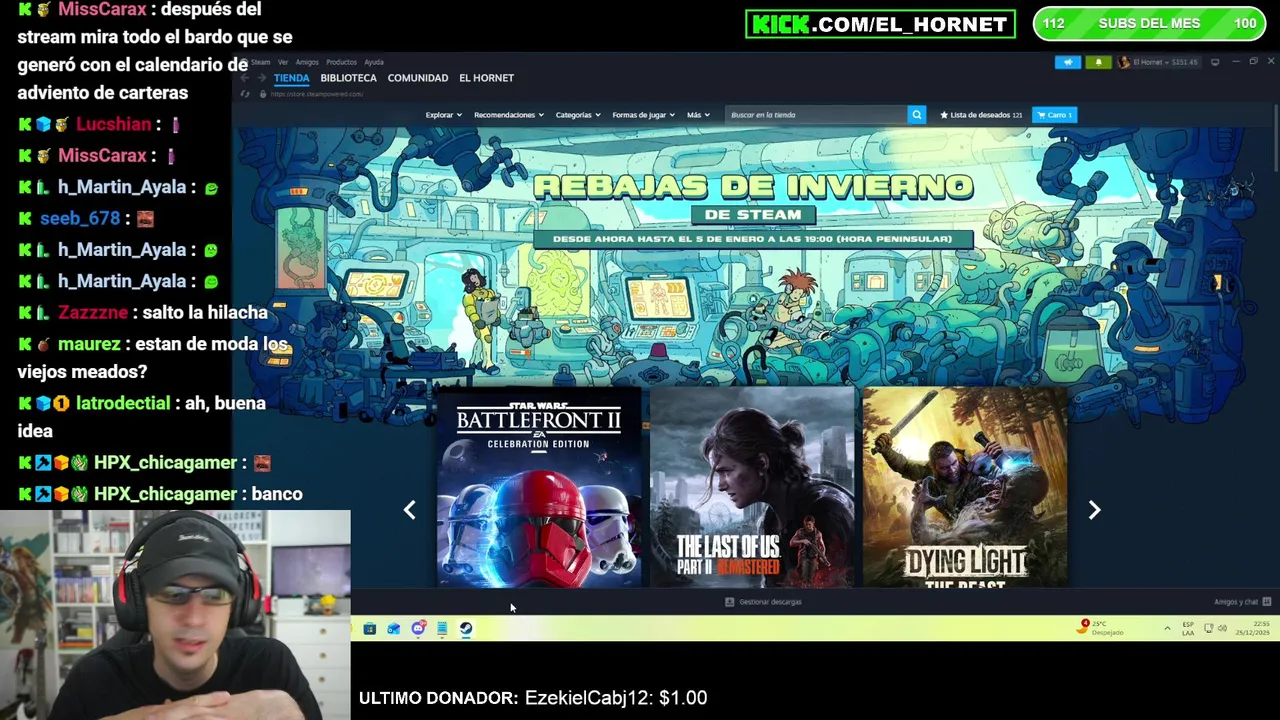This screenshot has height=720, width=1280.
Task: Go forward with the Steam forward arrow
Action: (x=261, y=78)
